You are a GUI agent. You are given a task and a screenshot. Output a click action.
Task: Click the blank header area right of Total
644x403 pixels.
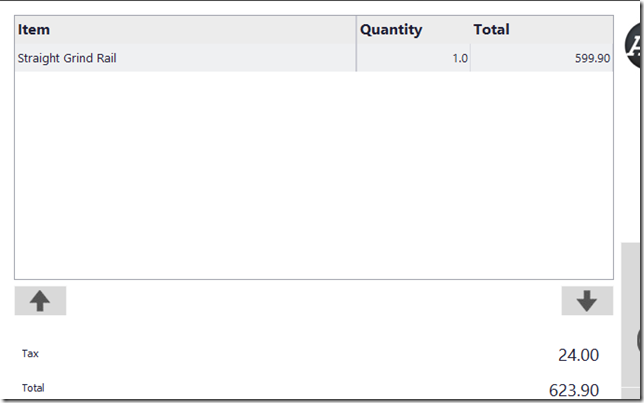pos(565,30)
